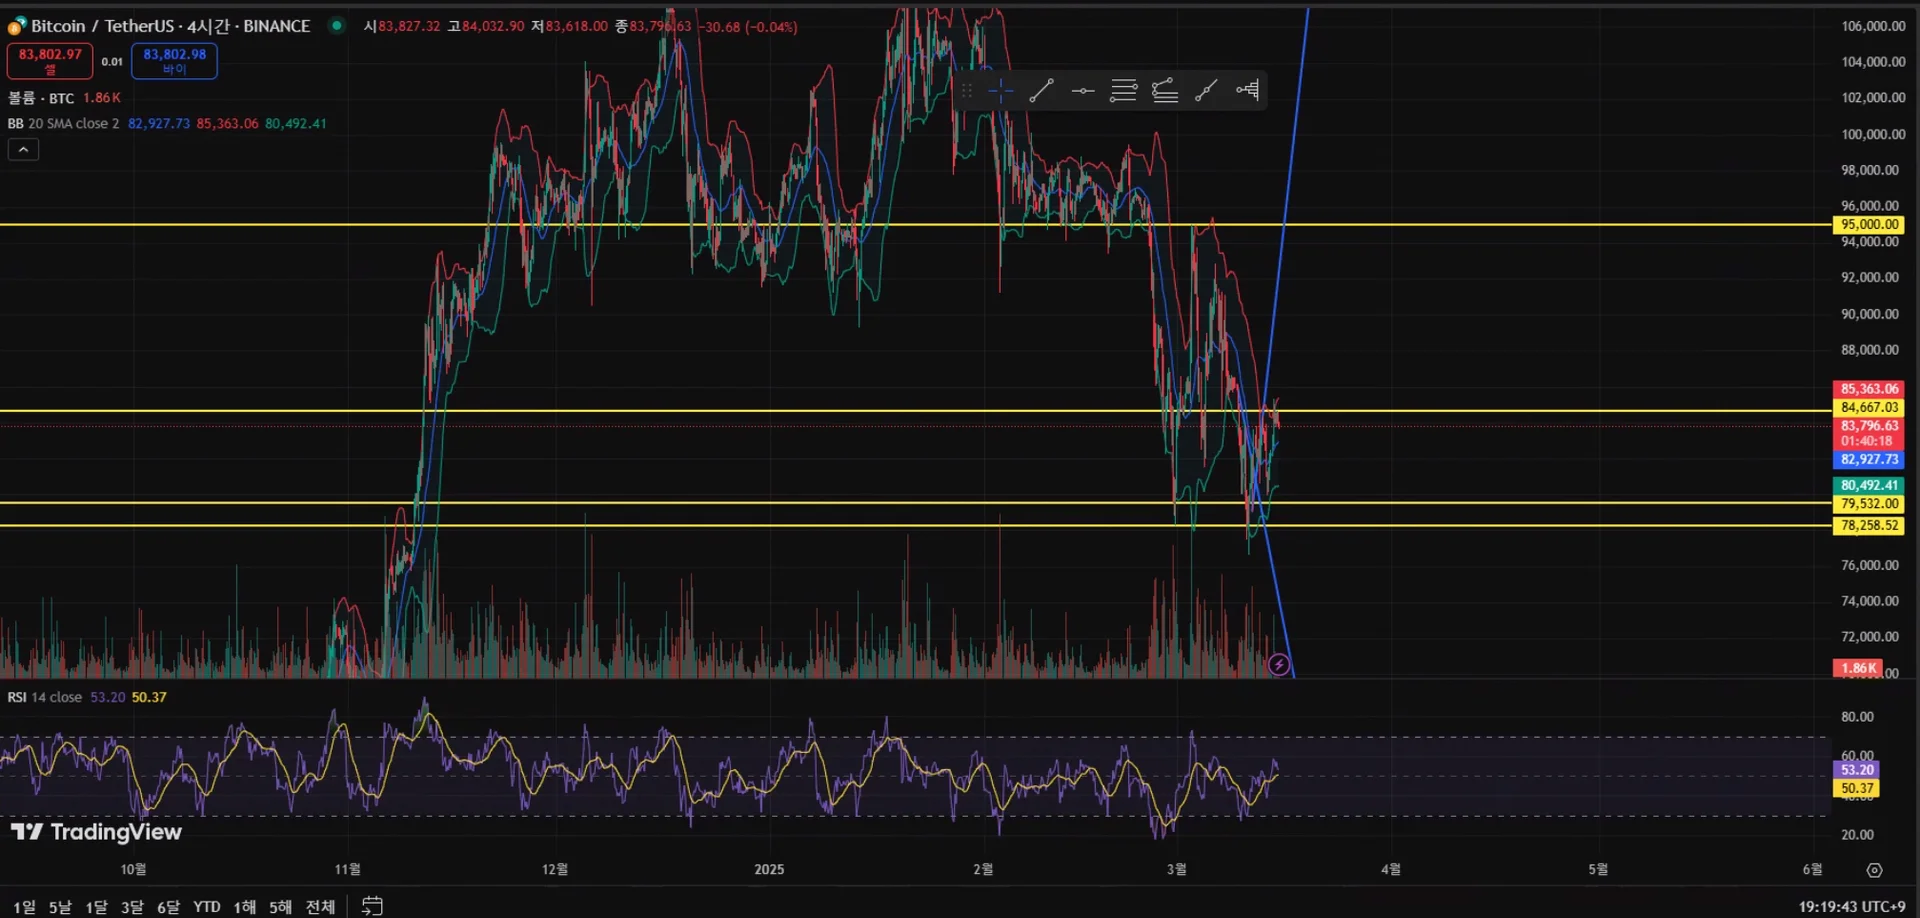Click the 80,492.41 green BB lower label
The height and width of the screenshot is (918, 1920).
tap(1869, 485)
